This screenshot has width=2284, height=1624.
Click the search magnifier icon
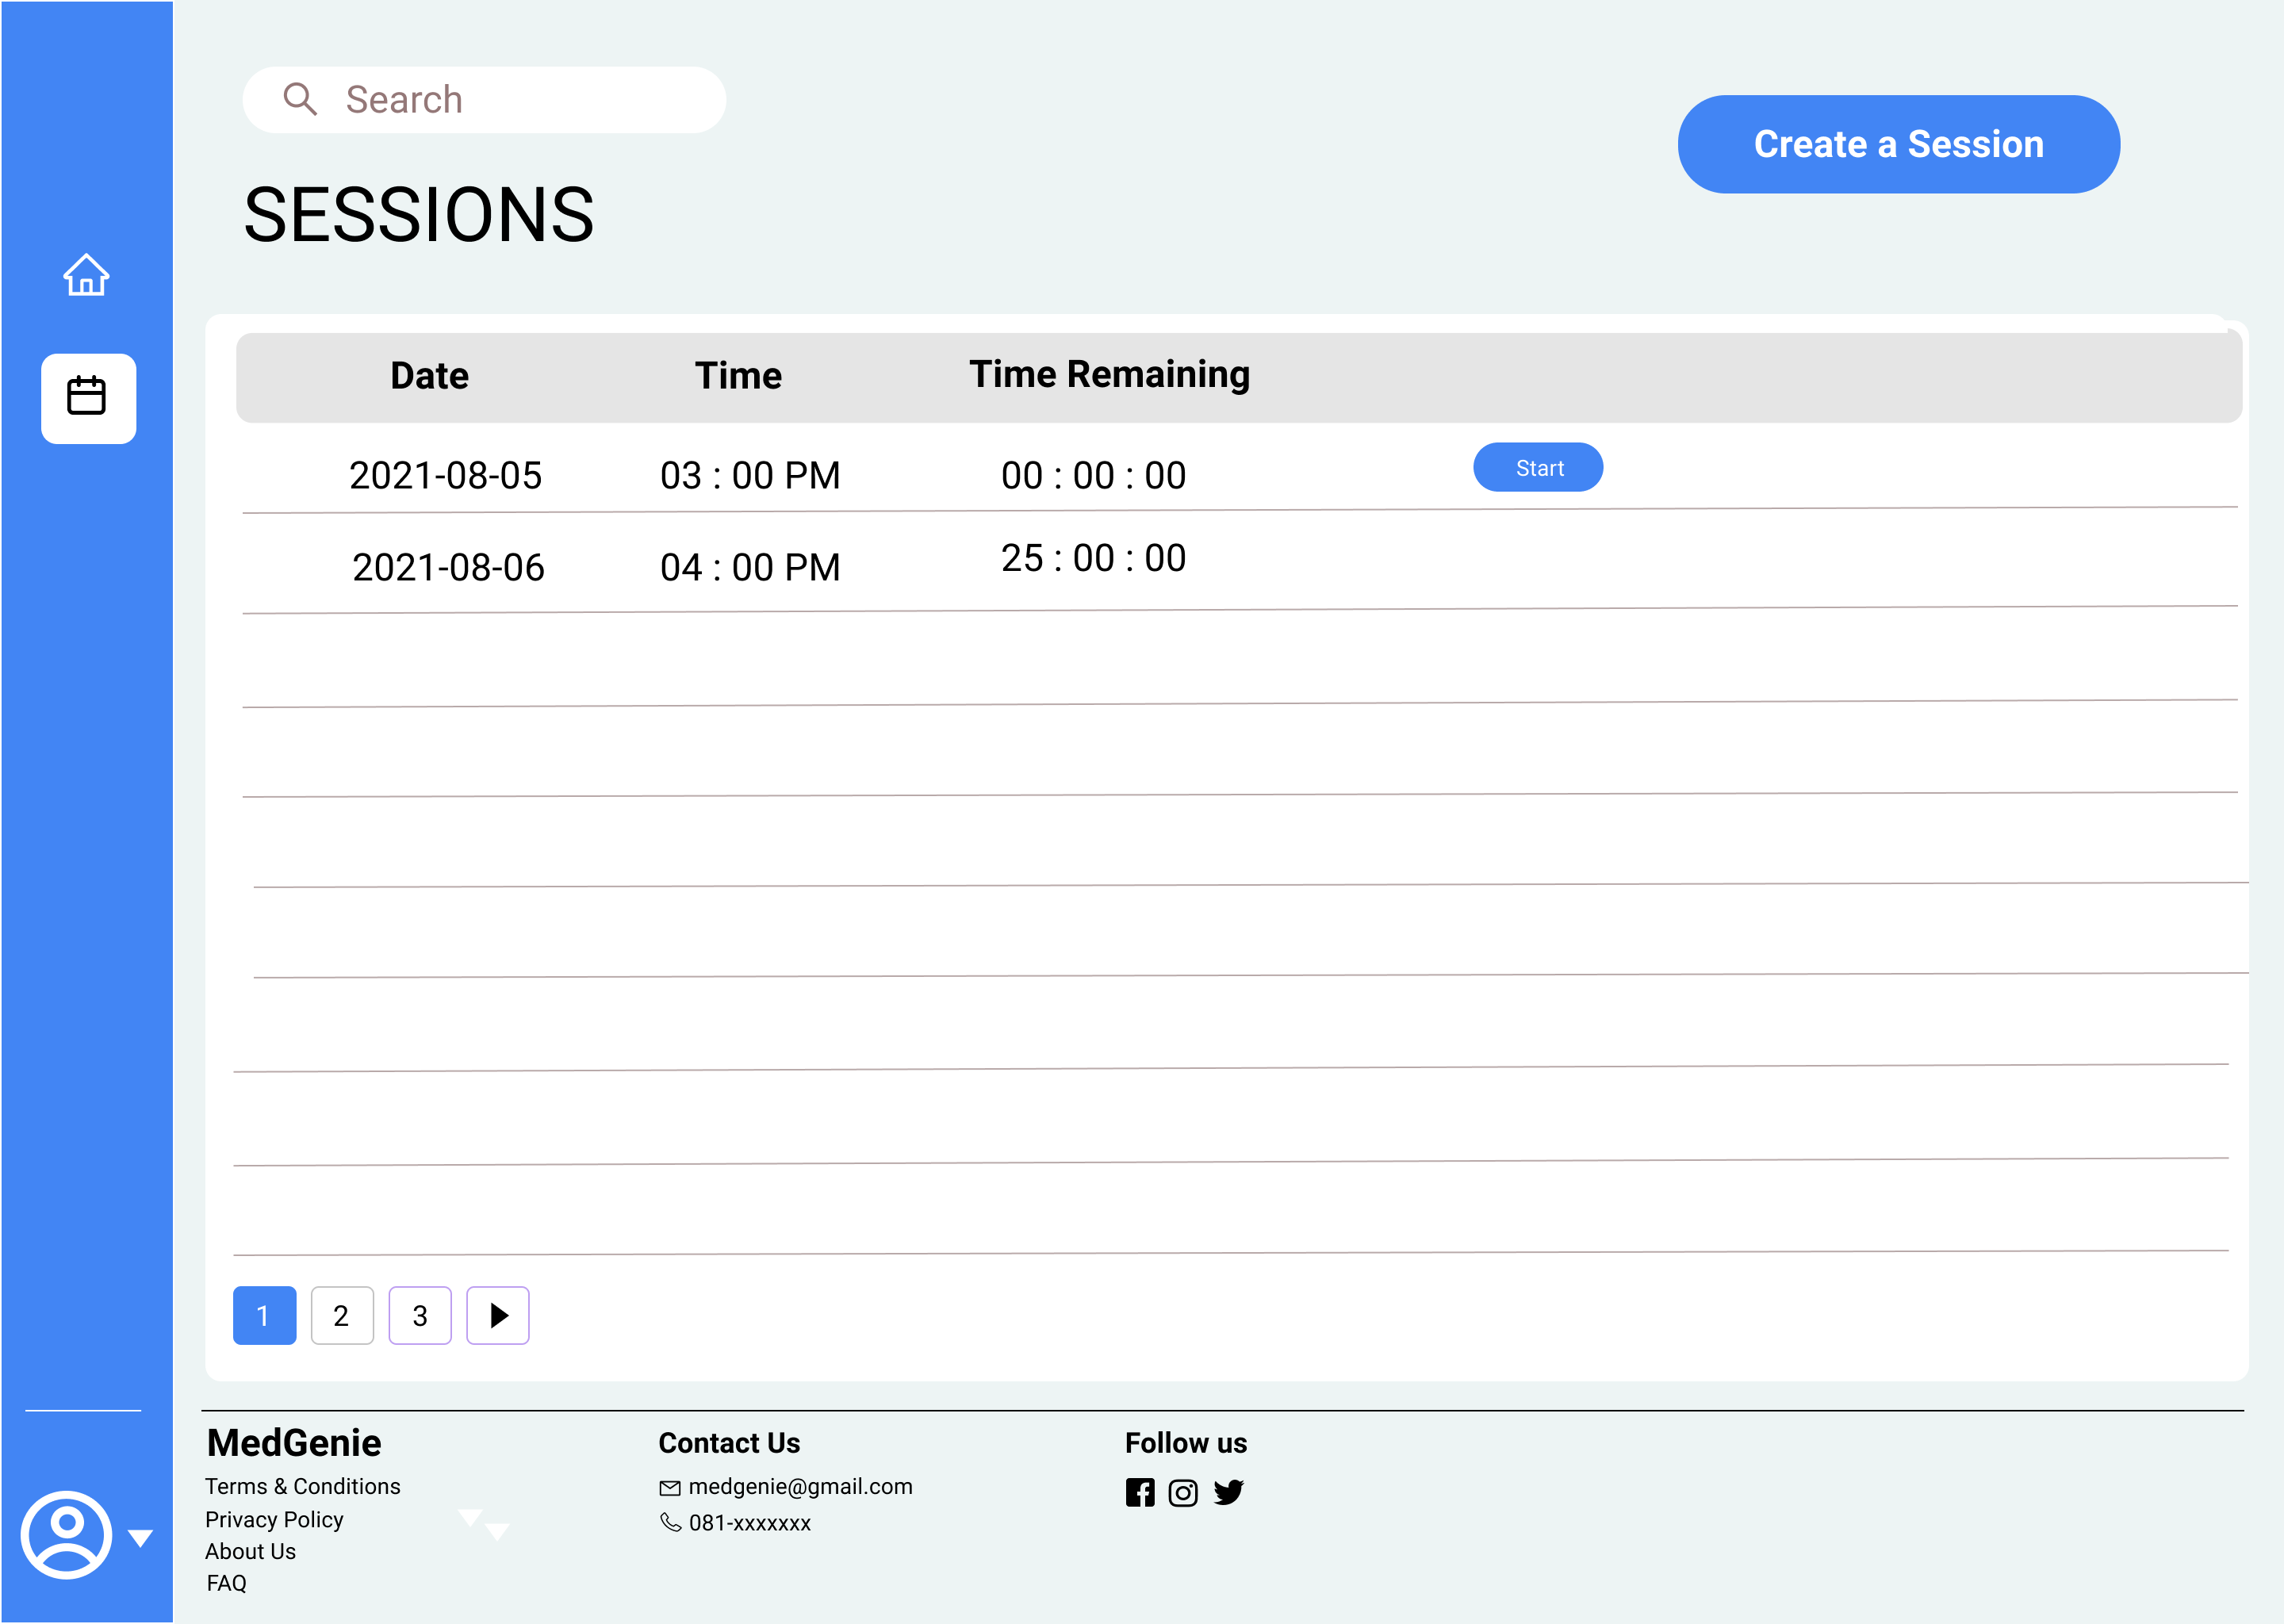300,99
